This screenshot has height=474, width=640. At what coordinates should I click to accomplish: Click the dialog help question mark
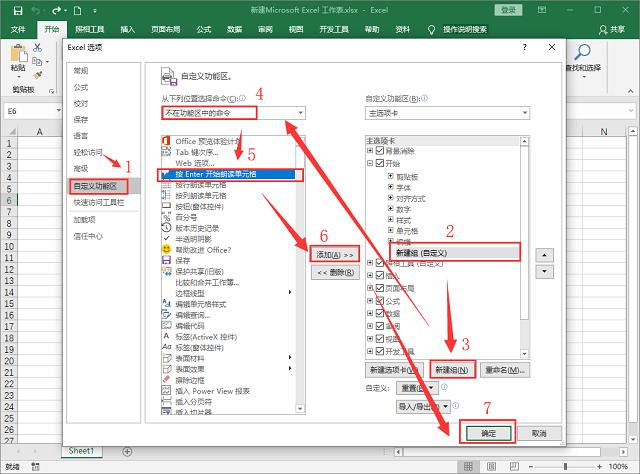pyautogui.click(x=524, y=47)
